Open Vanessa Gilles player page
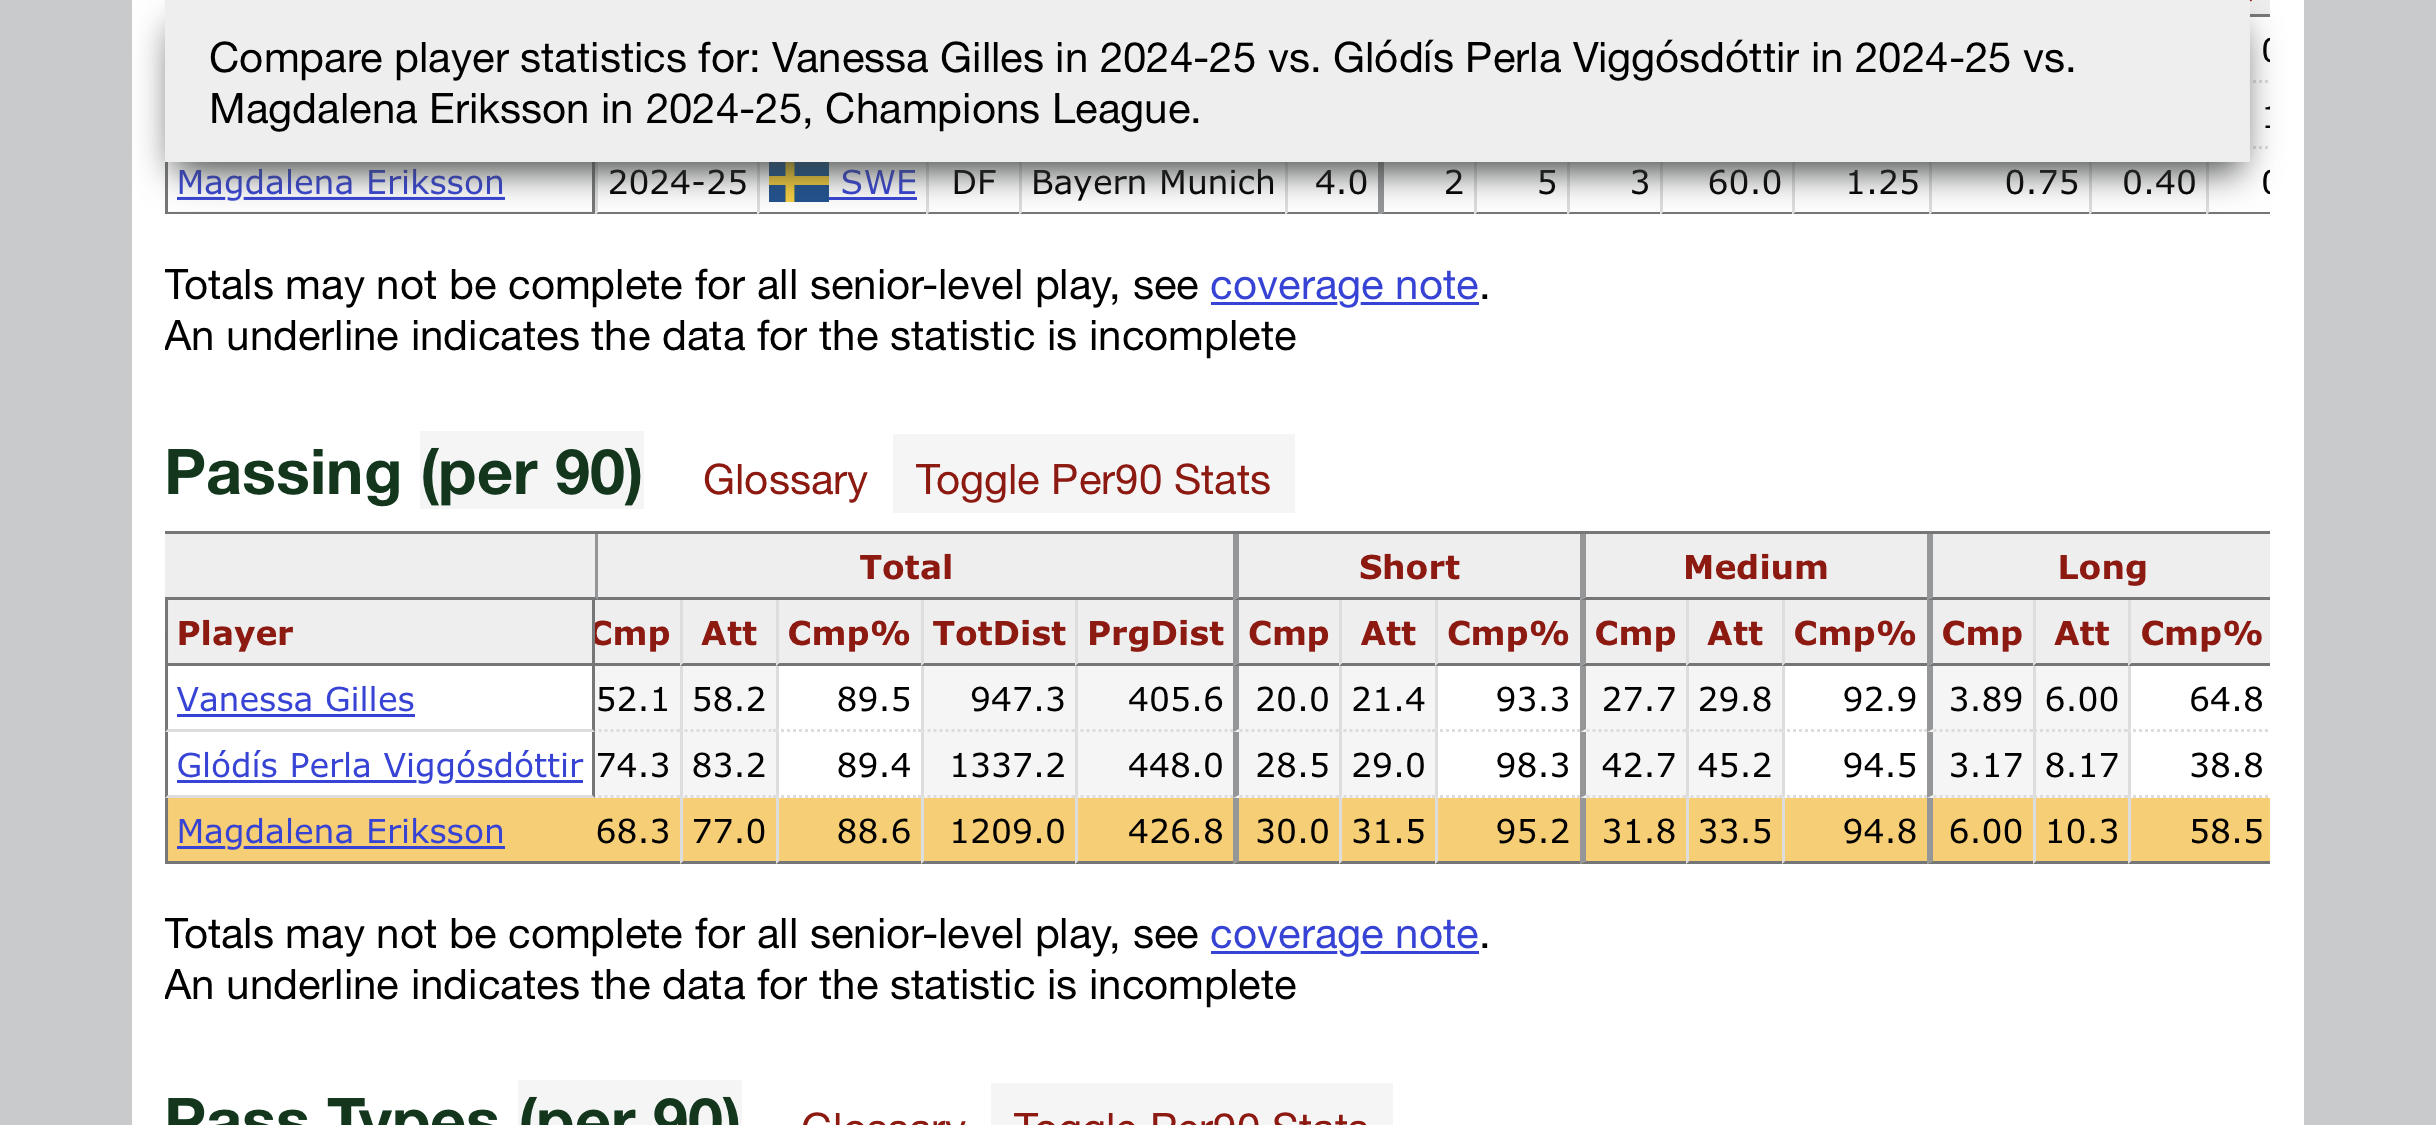 pos(296,699)
